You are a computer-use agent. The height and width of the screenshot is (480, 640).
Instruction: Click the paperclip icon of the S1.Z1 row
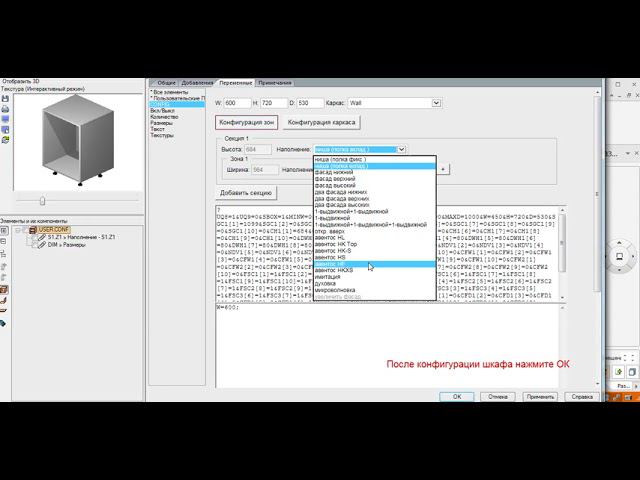click(42, 237)
